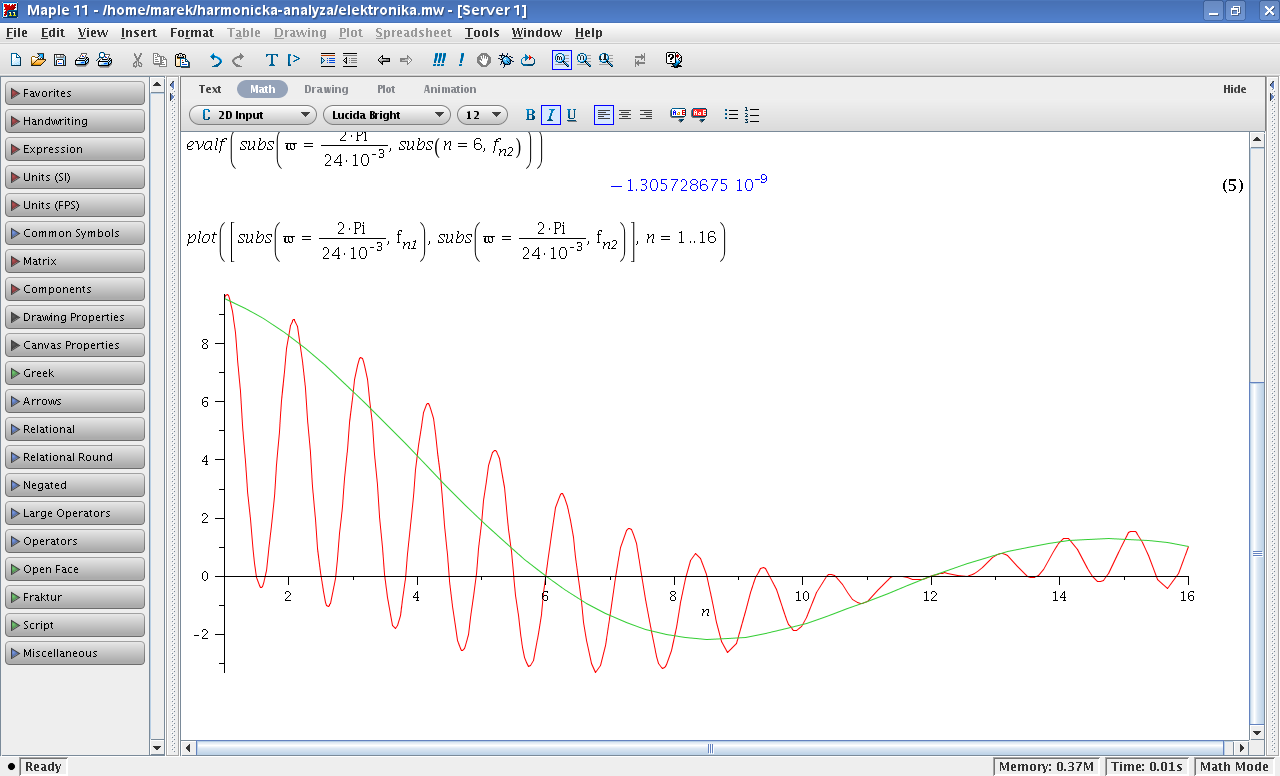
Task: Open the Lucida Bright font dropdown
Action: 387,115
